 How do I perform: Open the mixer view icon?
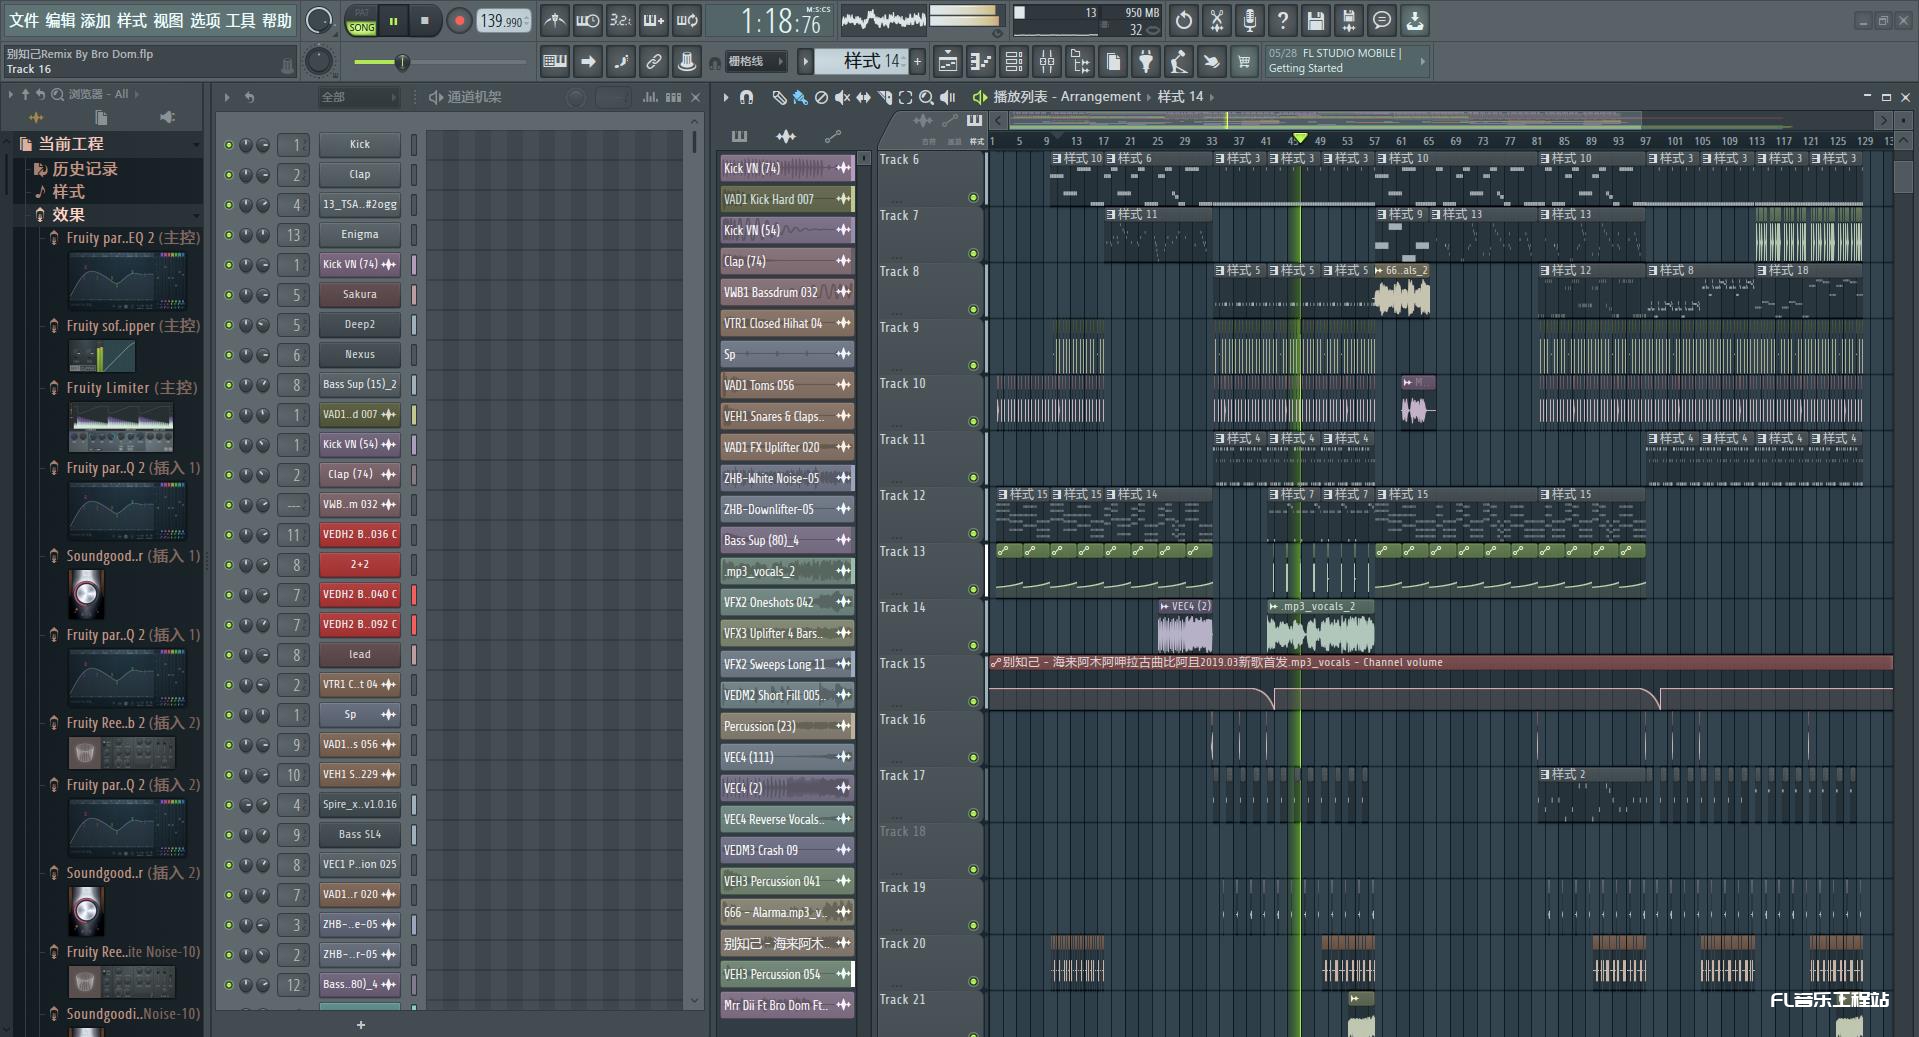[1047, 62]
